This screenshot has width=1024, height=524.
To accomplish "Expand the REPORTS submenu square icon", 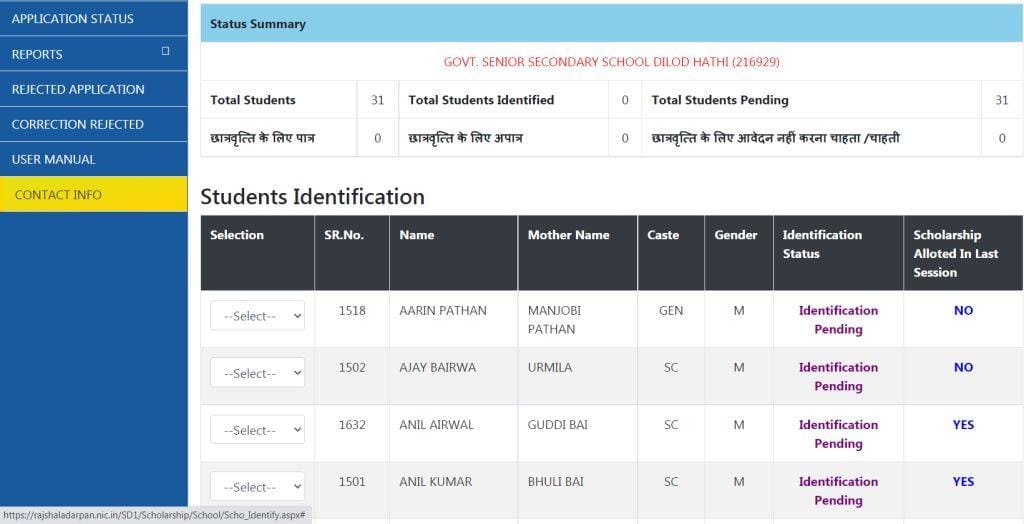I will point(166,51).
